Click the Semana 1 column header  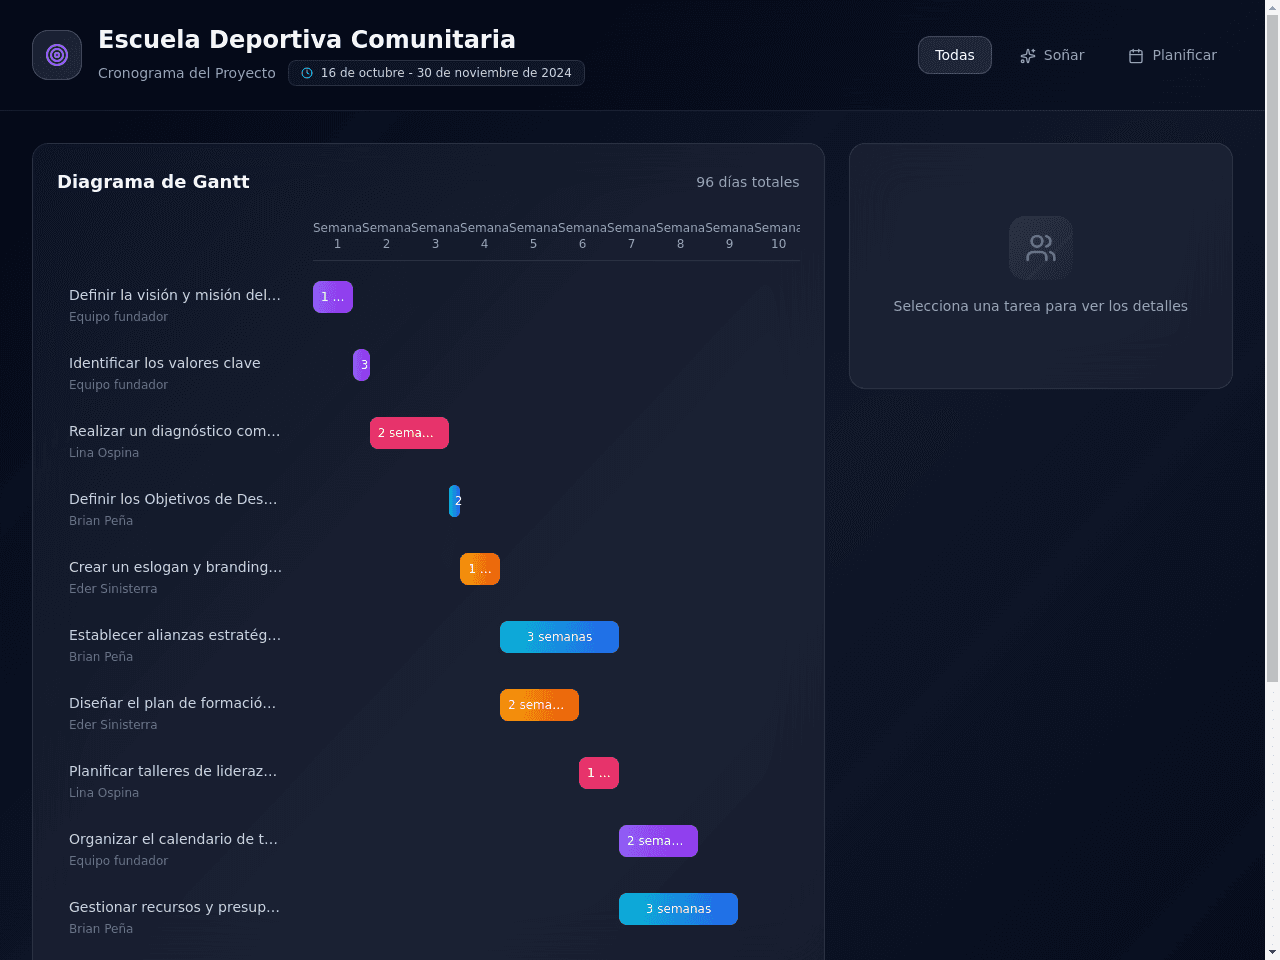tap(337, 236)
